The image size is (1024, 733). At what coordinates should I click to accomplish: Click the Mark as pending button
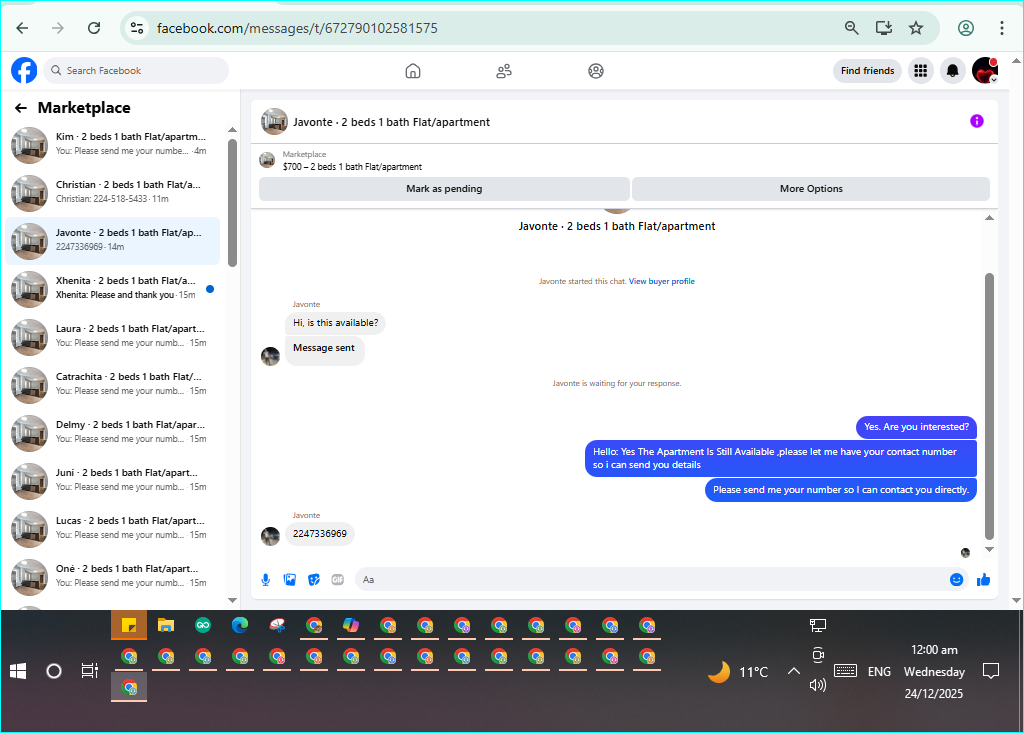[x=444, y=189]
